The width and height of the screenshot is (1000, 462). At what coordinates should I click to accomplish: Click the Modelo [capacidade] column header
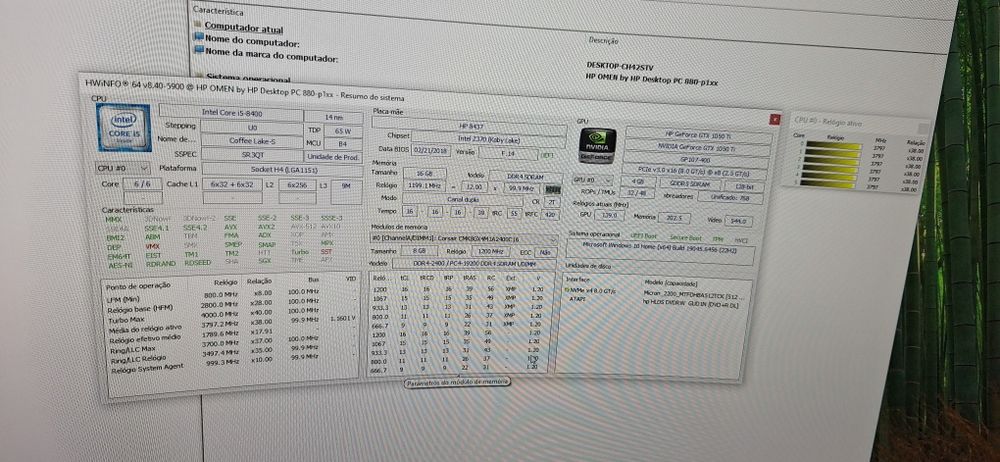click(672, 283)
